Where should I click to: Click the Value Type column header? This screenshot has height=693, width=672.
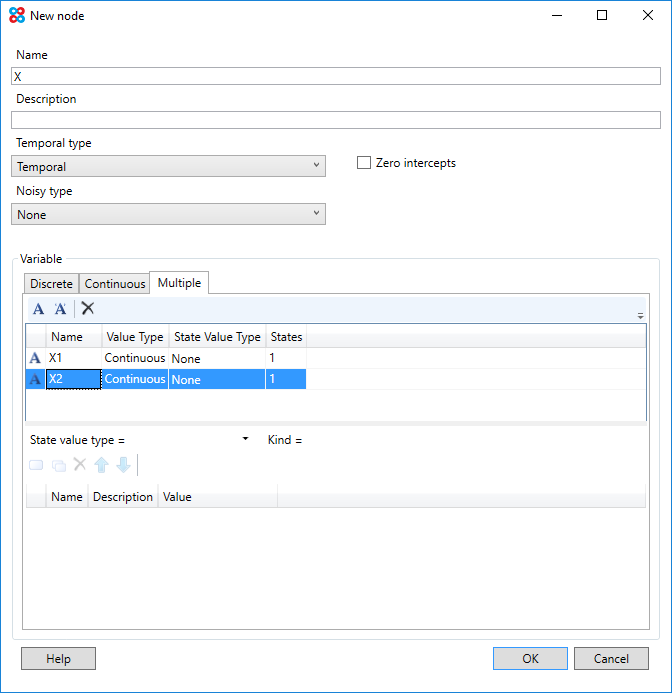point(135,337)
